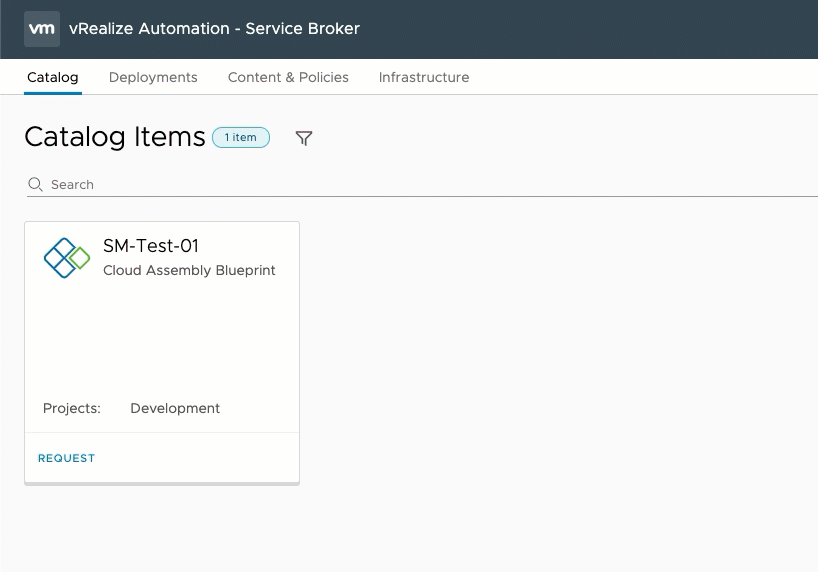This screenshot has height=572, width=818.
Task: Open the Deployments tab
Action: click(x=153, y=77)
